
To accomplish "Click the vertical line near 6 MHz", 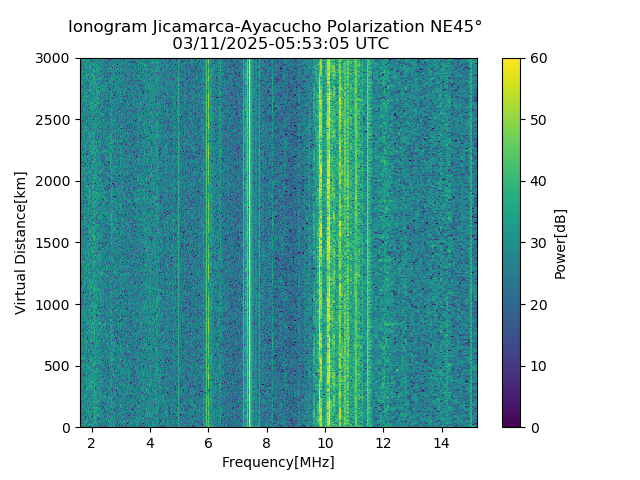I will click(x=208, y=243).
